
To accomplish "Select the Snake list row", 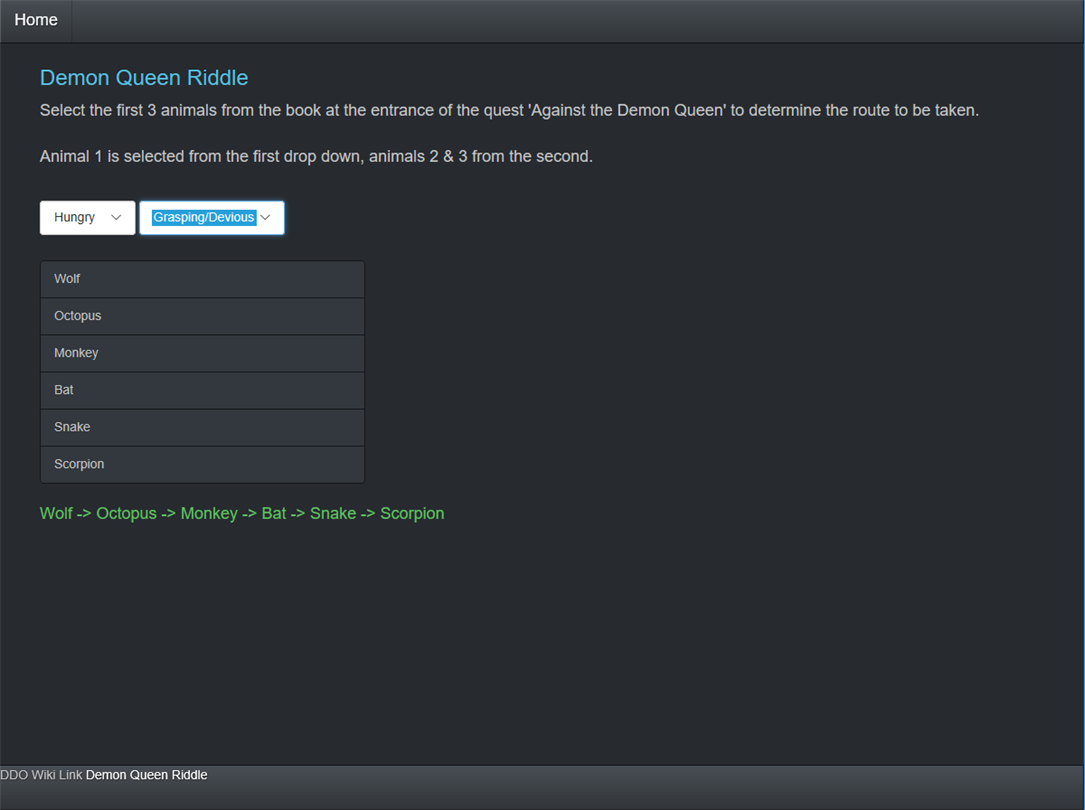I will [202, 427].
